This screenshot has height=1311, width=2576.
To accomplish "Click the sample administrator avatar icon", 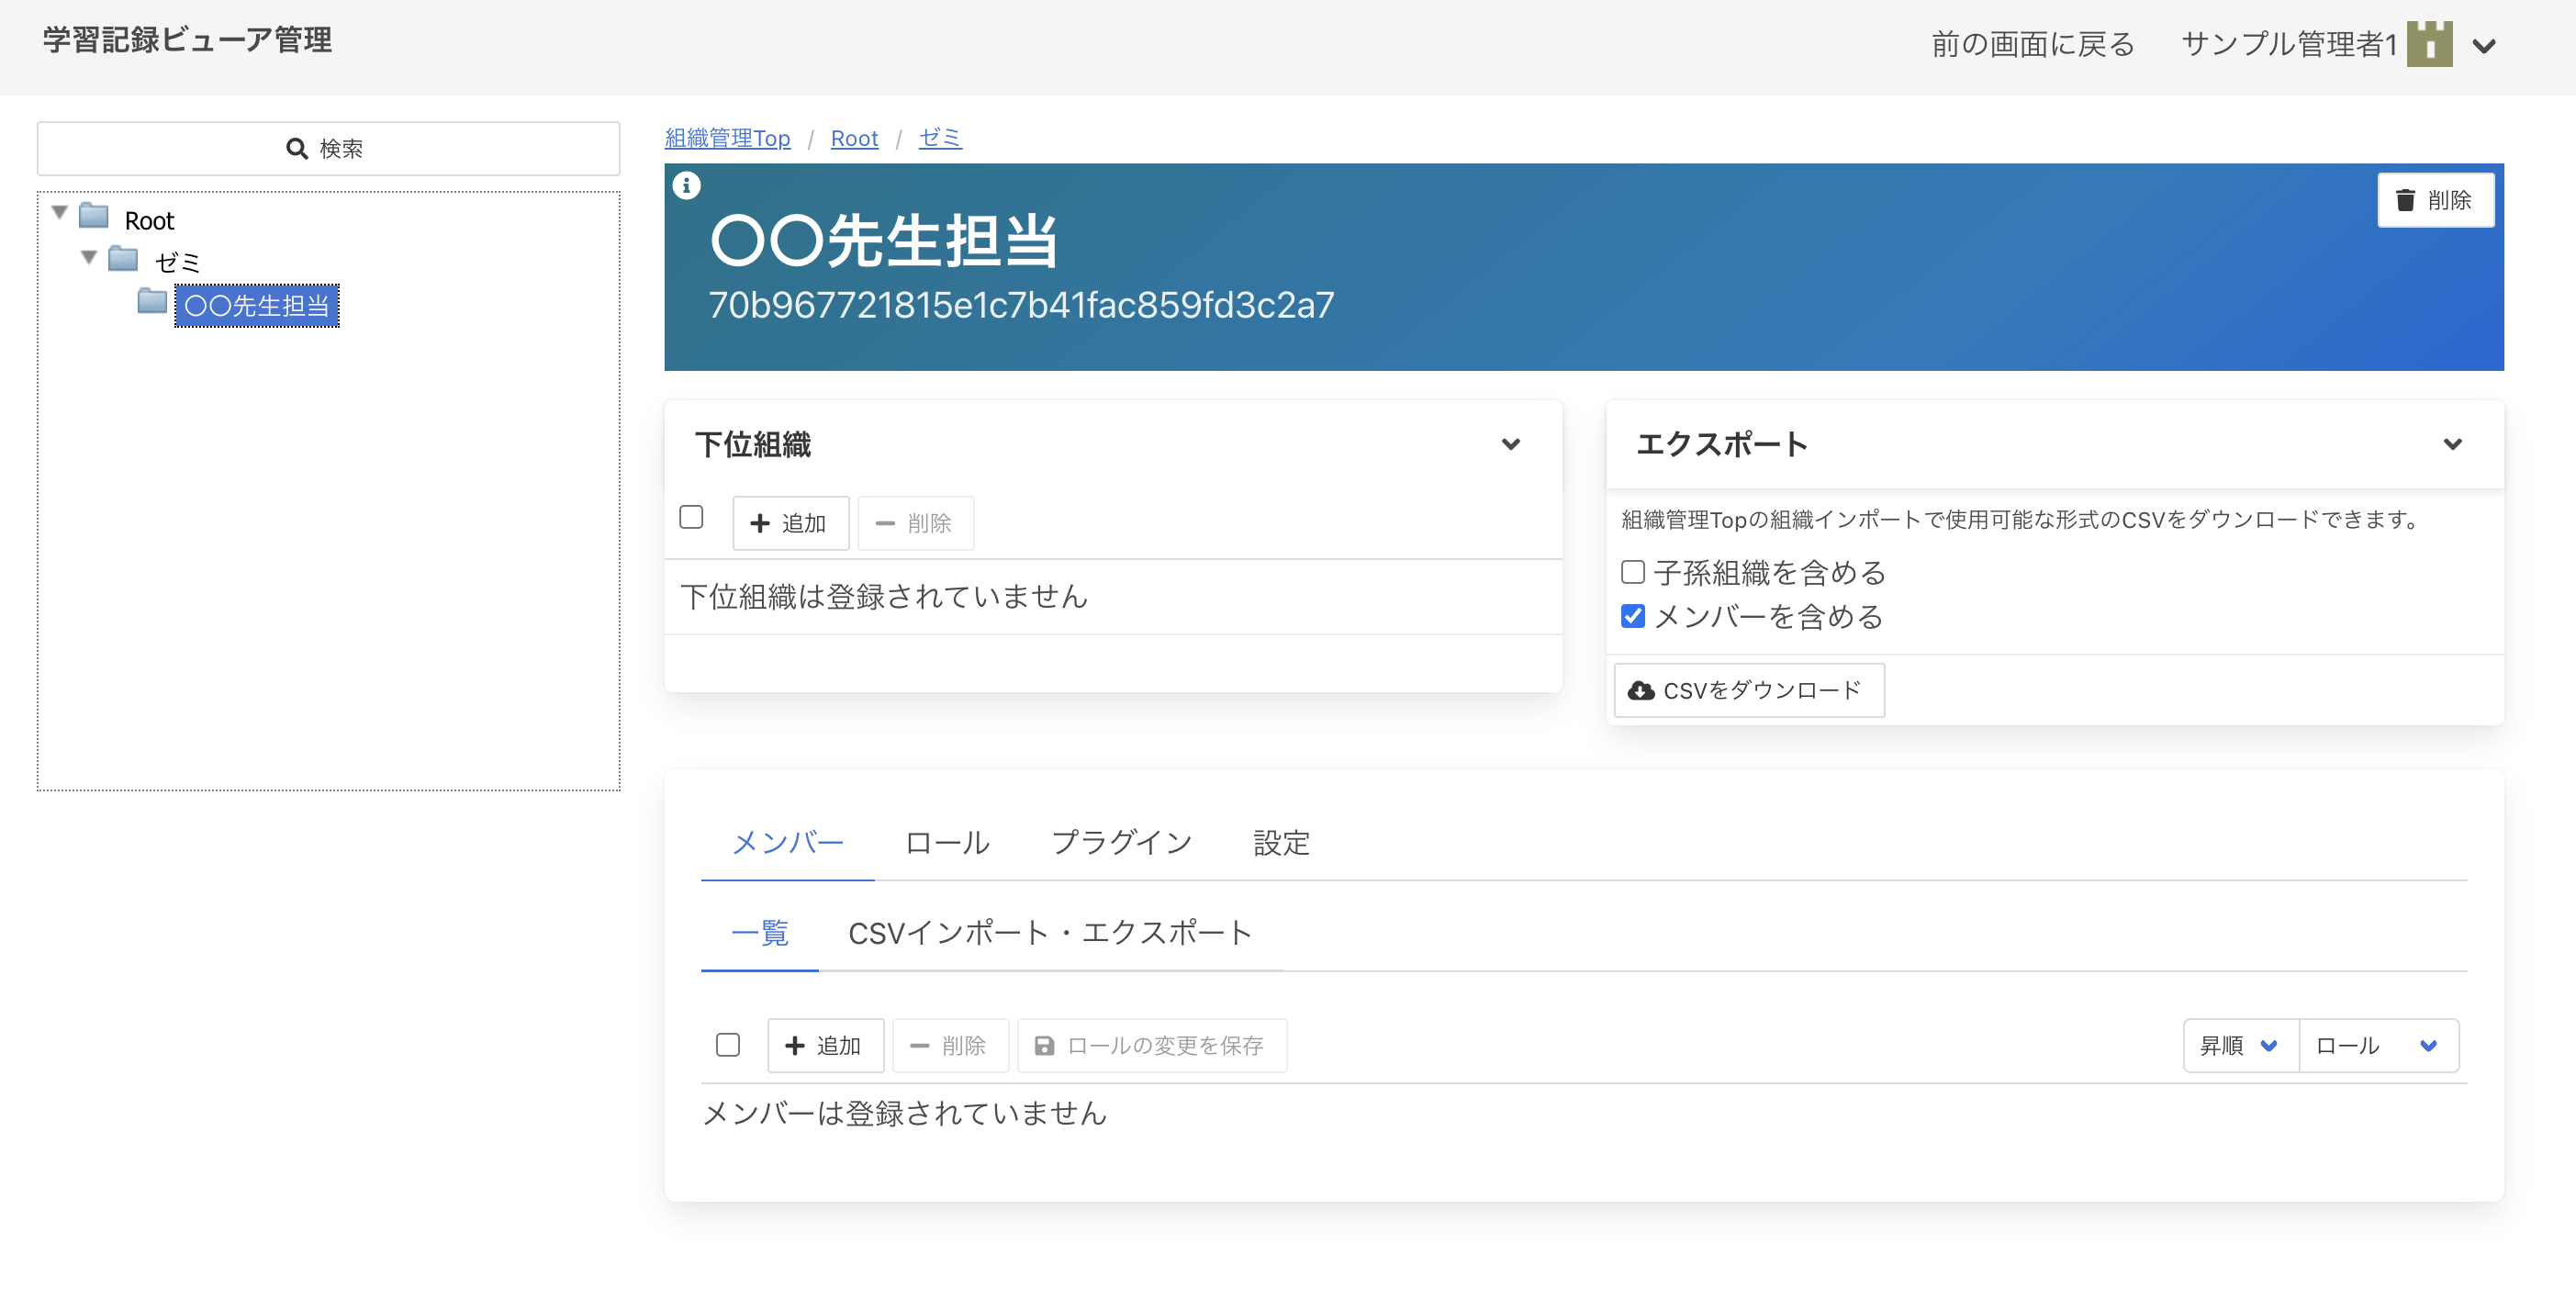I will (x=2429, y=44).
